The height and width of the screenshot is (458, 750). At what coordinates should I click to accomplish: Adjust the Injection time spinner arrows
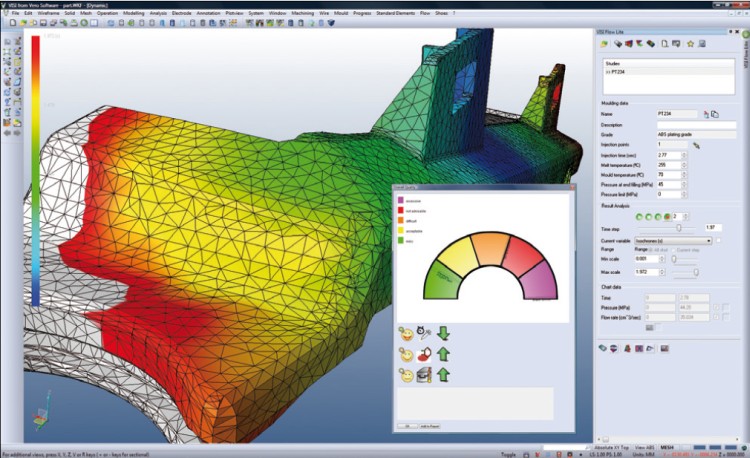coord(684,156)
